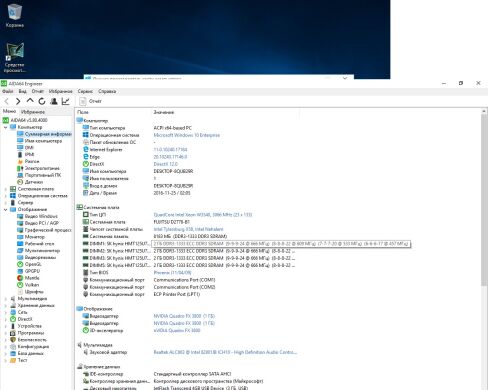Open the Realtek ALC662 audio adapter link

pyautogui.click(x=225, y=352)
